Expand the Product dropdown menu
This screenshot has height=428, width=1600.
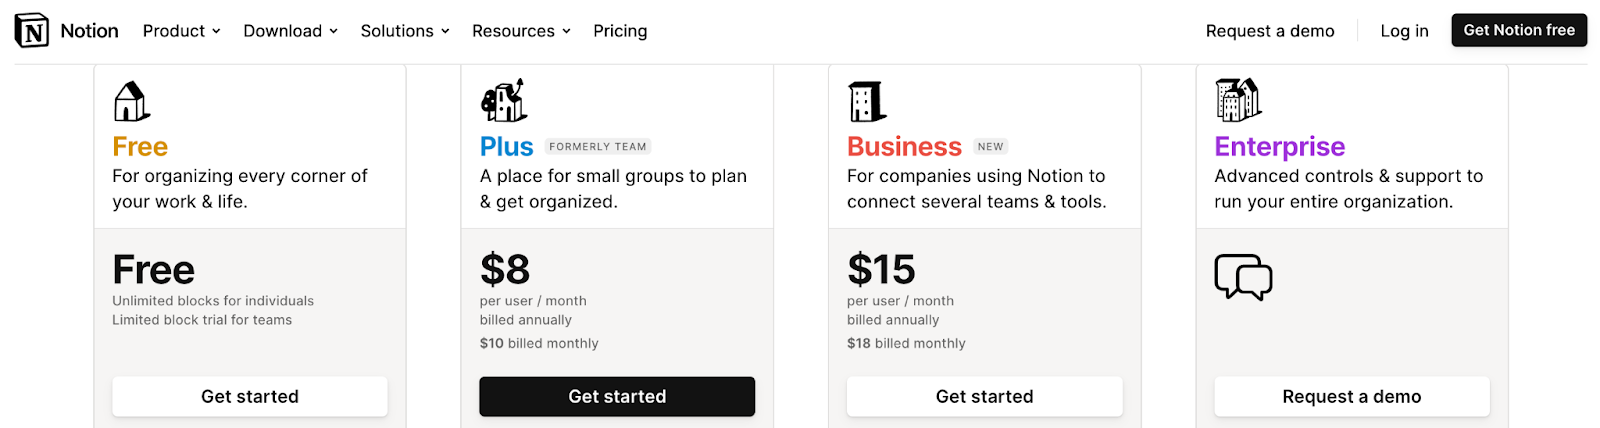coord(181,31)
